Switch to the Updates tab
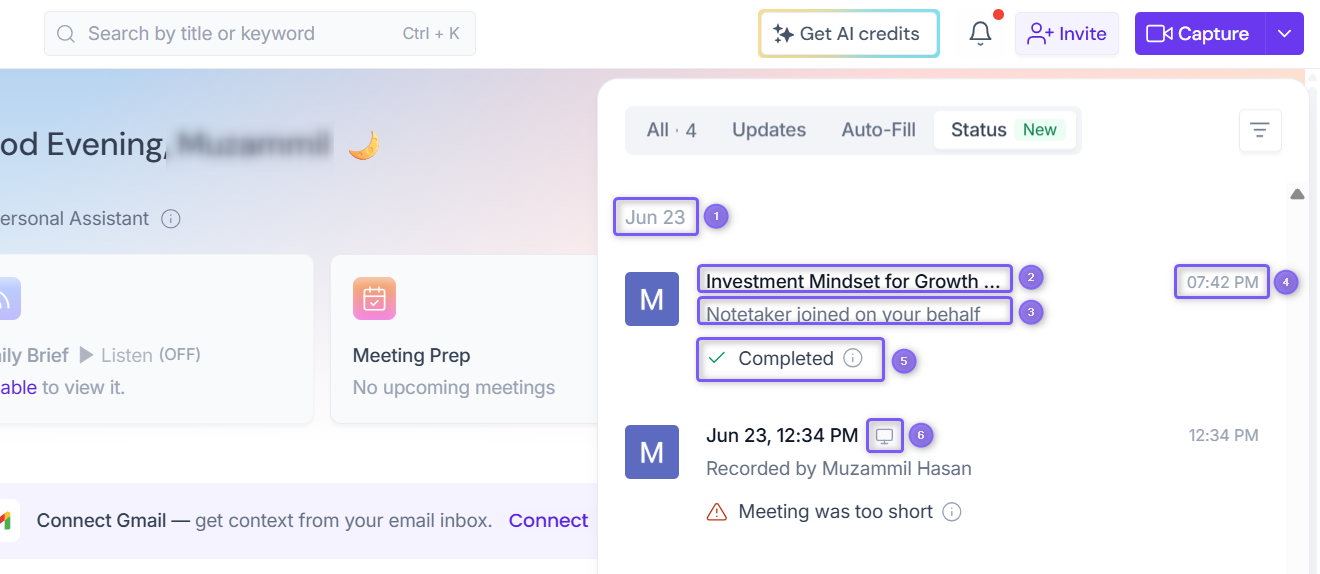The width and height of the screenshot is (1320, 574). (x=769, y=130)
